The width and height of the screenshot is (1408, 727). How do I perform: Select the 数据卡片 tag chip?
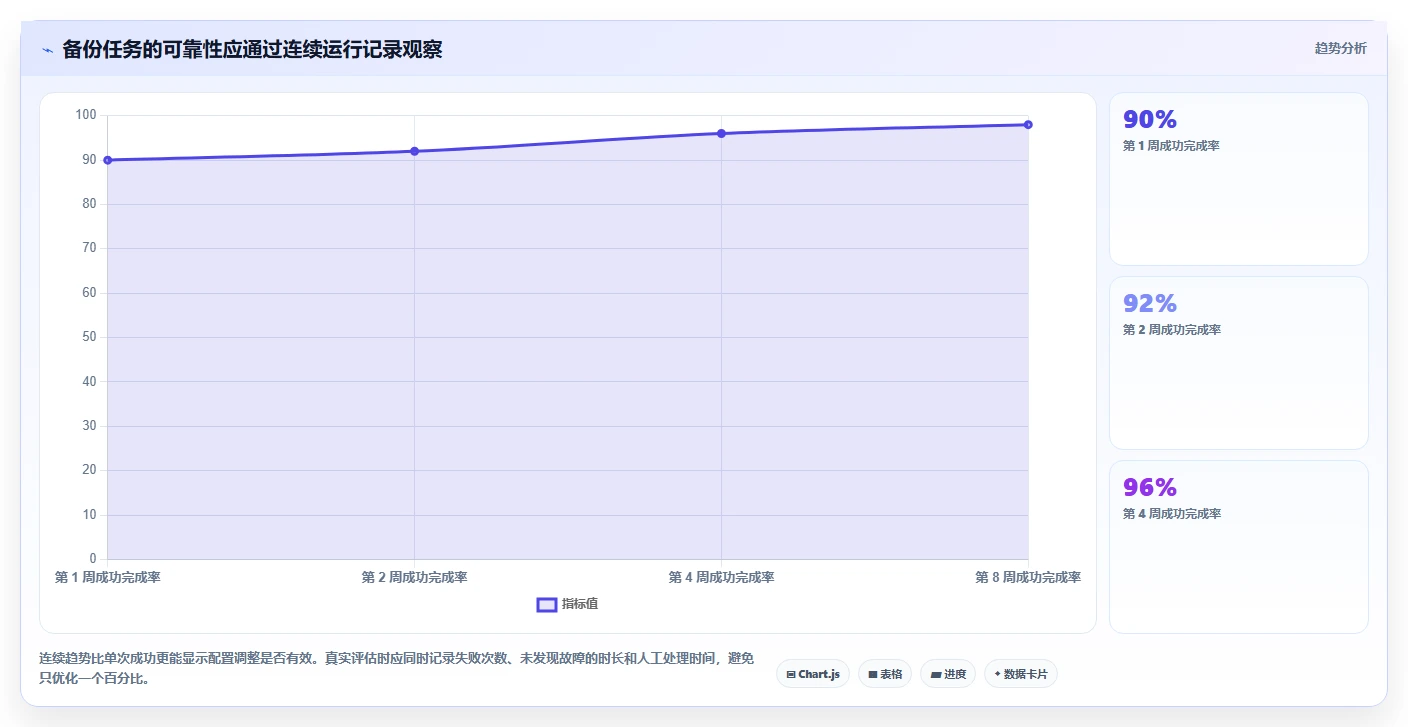tap(1021, 674)
